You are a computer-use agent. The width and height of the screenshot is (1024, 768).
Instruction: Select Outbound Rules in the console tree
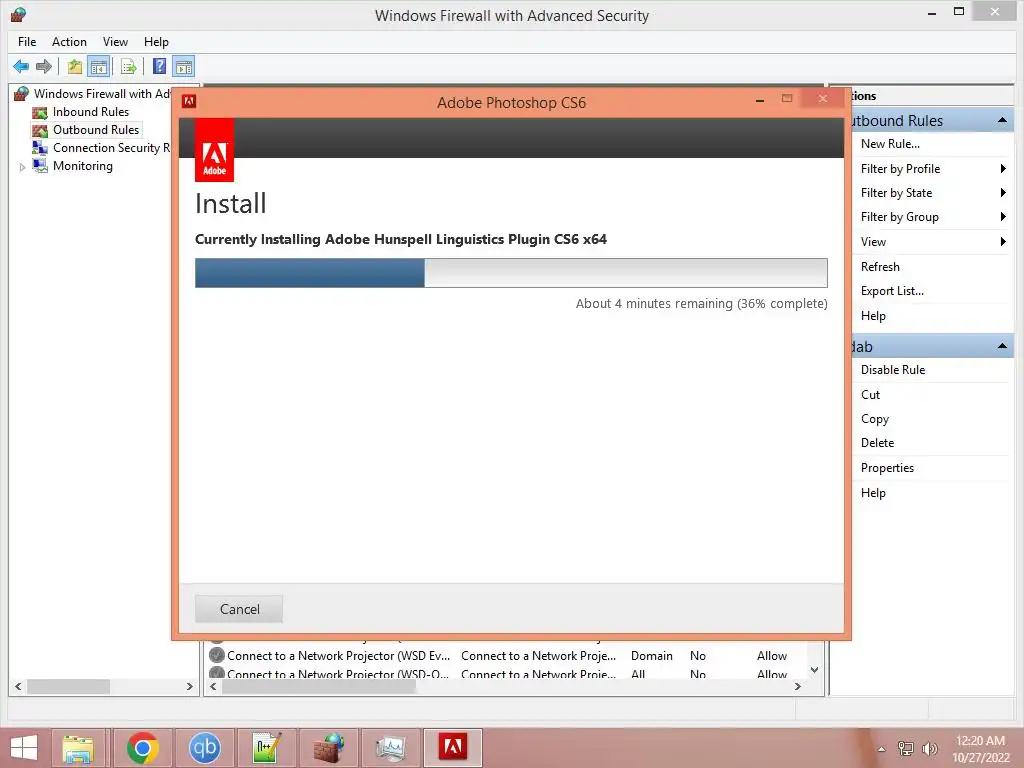click(96, 130)
